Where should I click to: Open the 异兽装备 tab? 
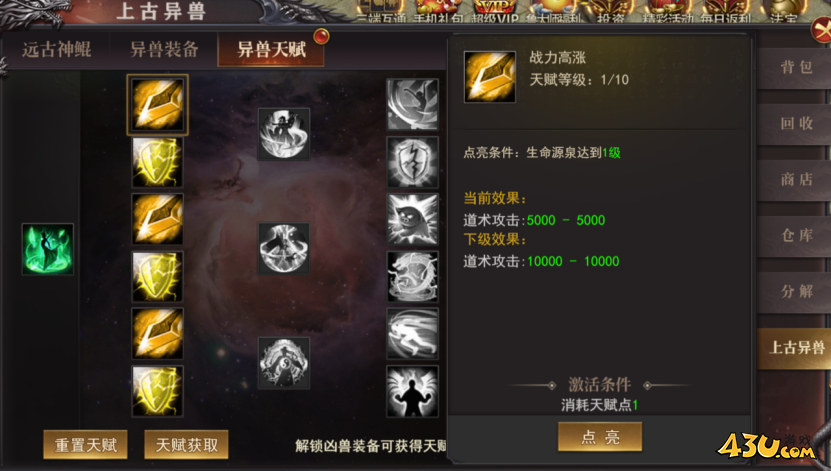(164, 50)
